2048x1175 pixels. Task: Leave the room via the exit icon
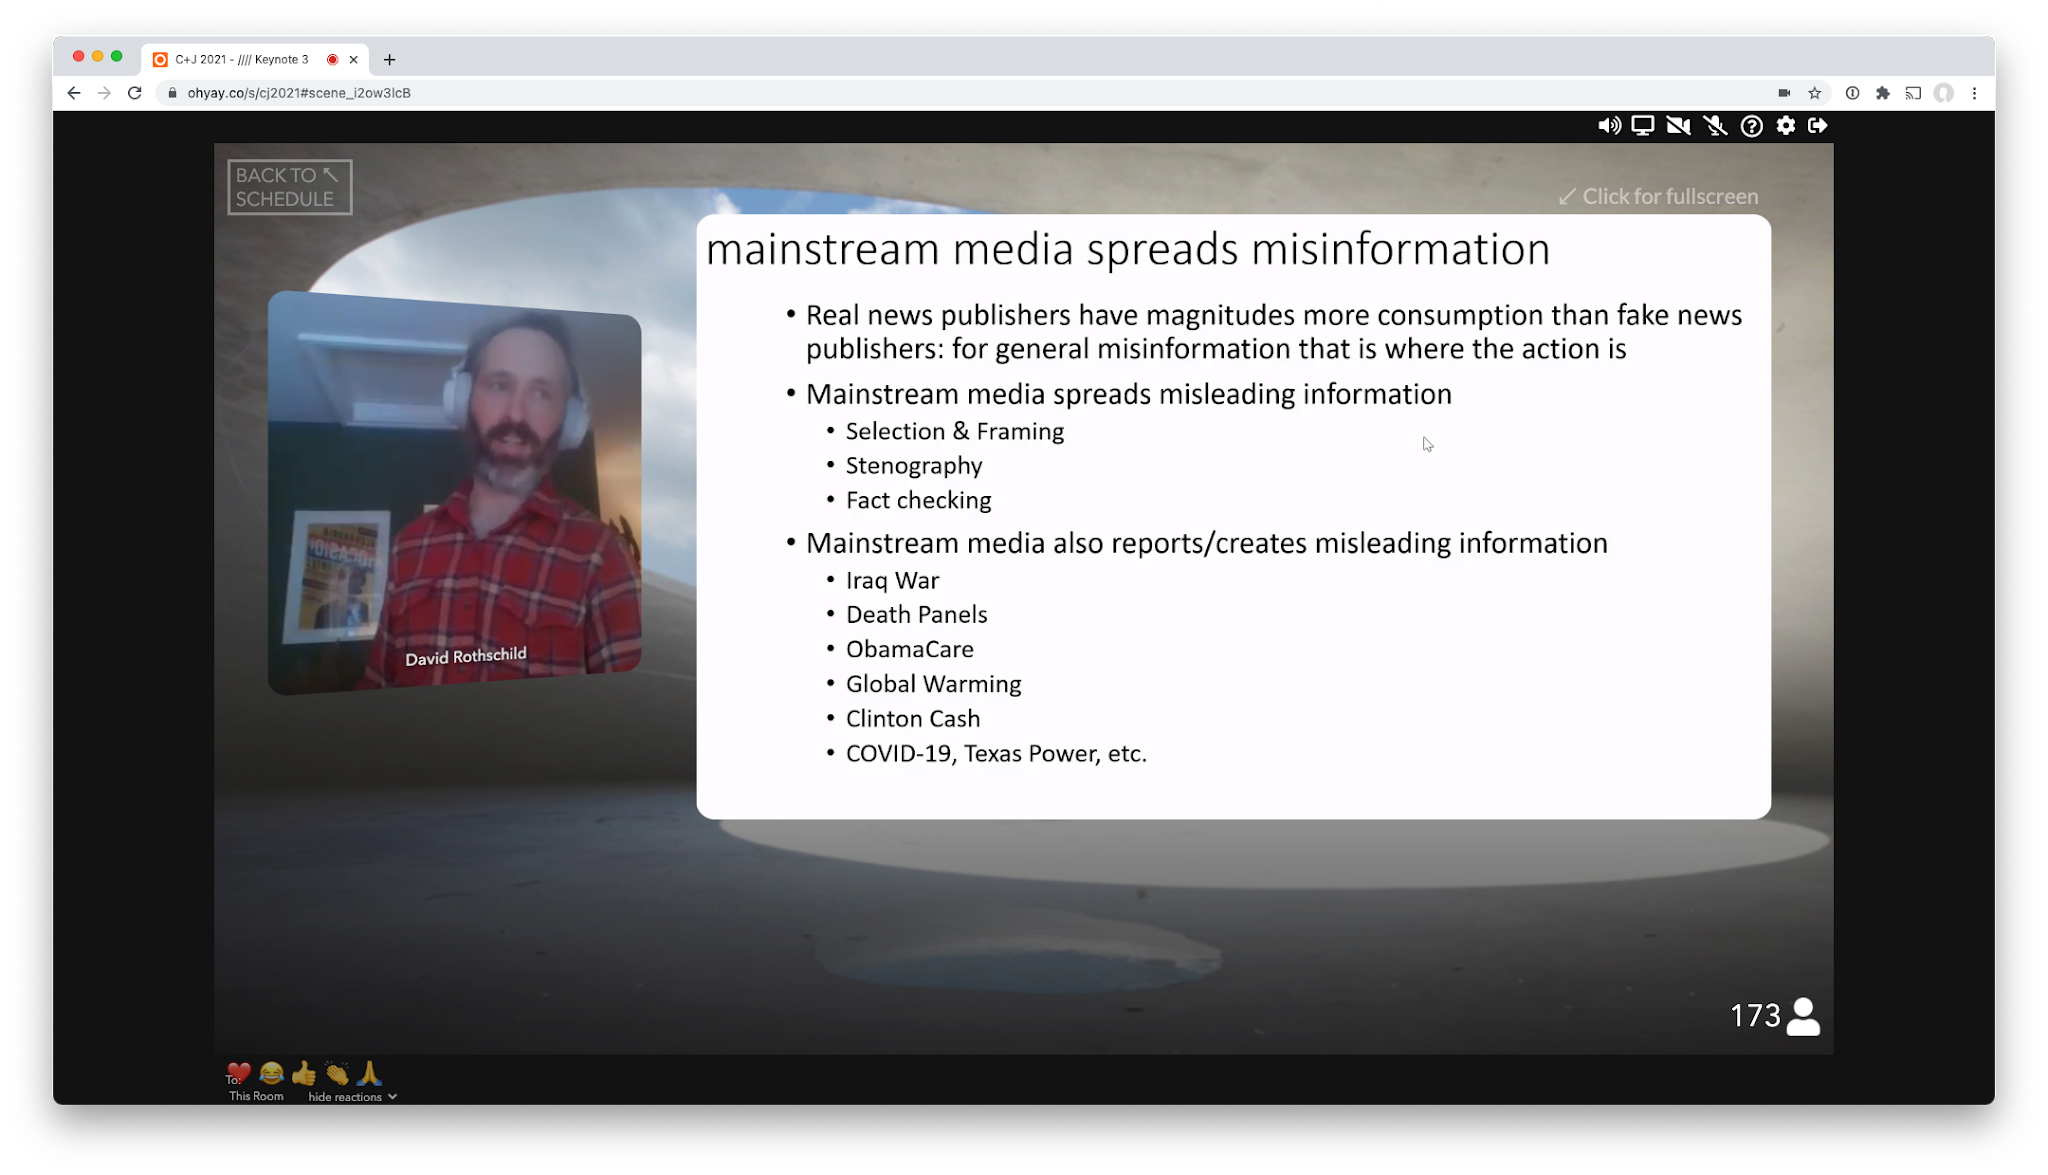1818,125
